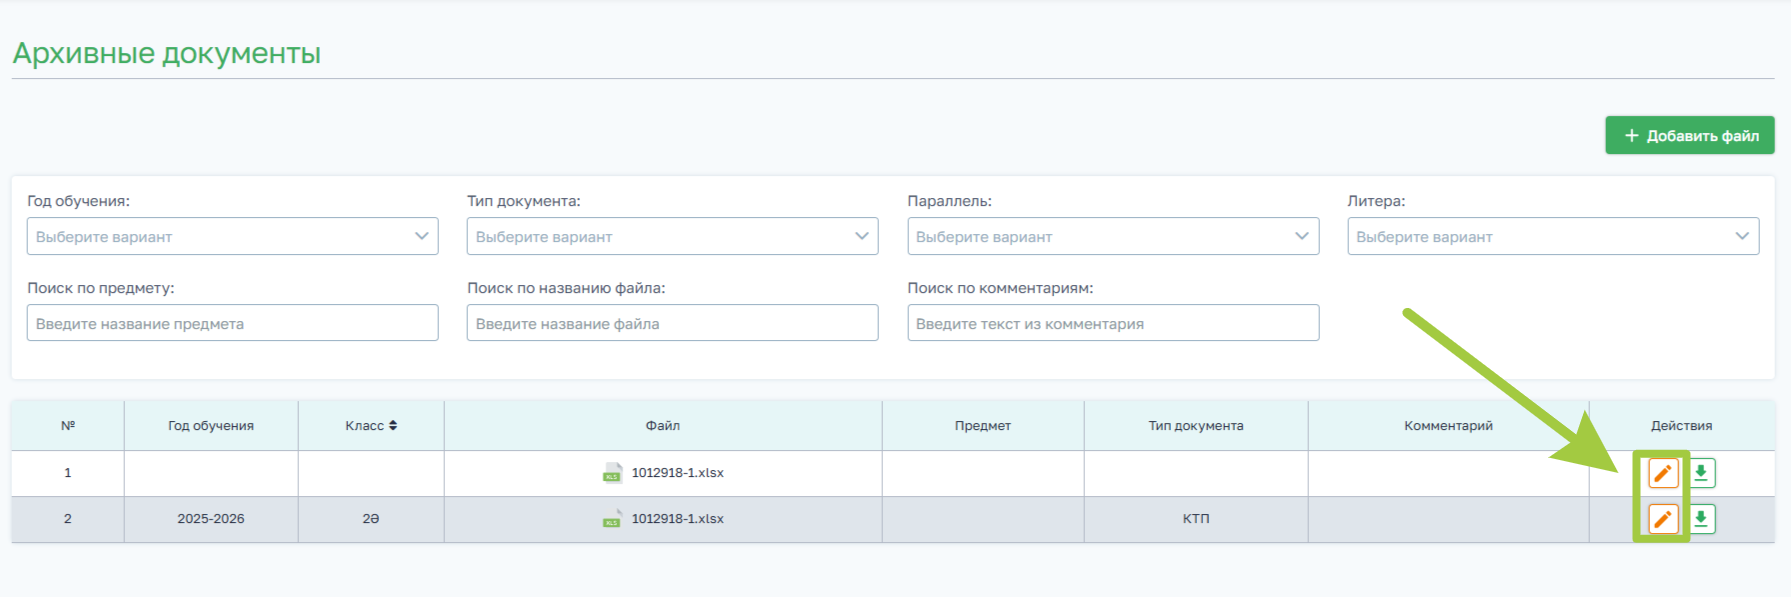Select the class cell 2ә
Viewport: 1791px width, 597px height.
[x=371, y=519]
